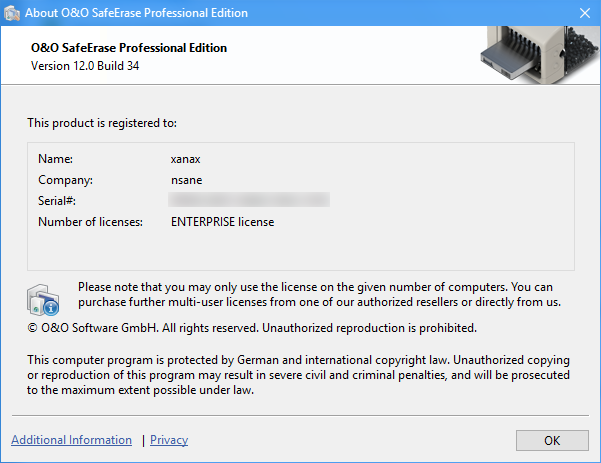
Task: Click the registered name value xanax
Action: point(187,159)
